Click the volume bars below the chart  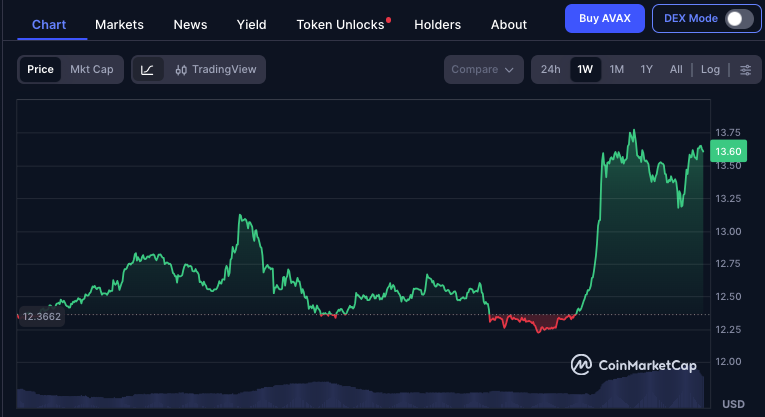[x=360, y=396]
